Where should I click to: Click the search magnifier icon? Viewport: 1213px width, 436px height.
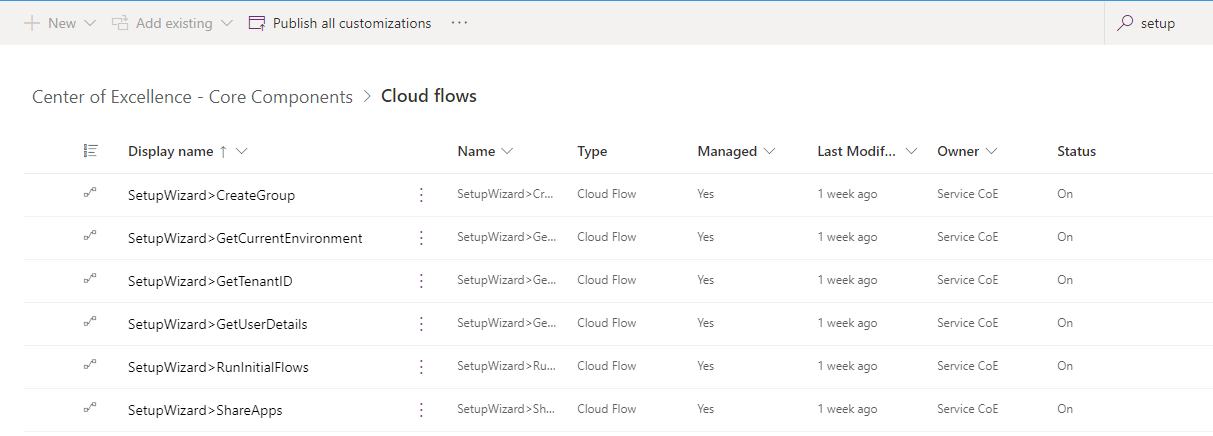click(x=1125, y=23)
